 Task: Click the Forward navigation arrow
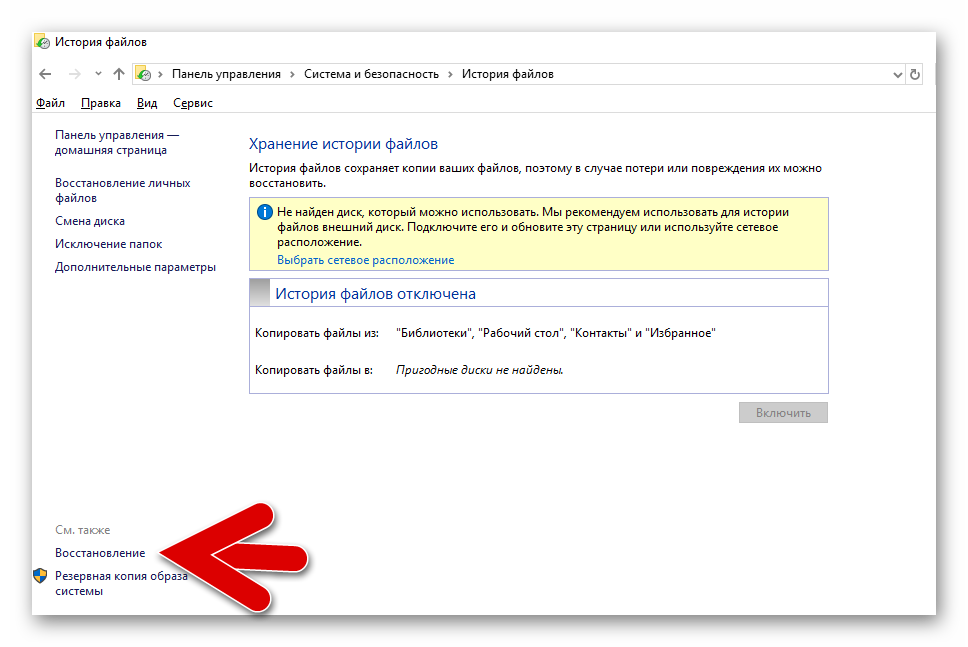pos(75,74)
